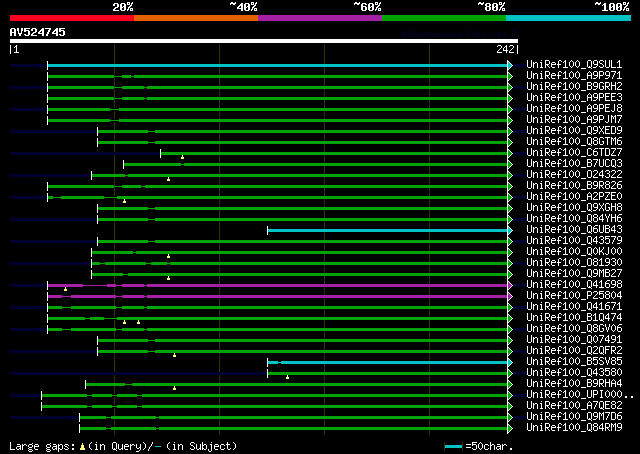Click the arrowhead ending the P25804 alignment
The image size is (640, 454).
click(x=510, y=296)
